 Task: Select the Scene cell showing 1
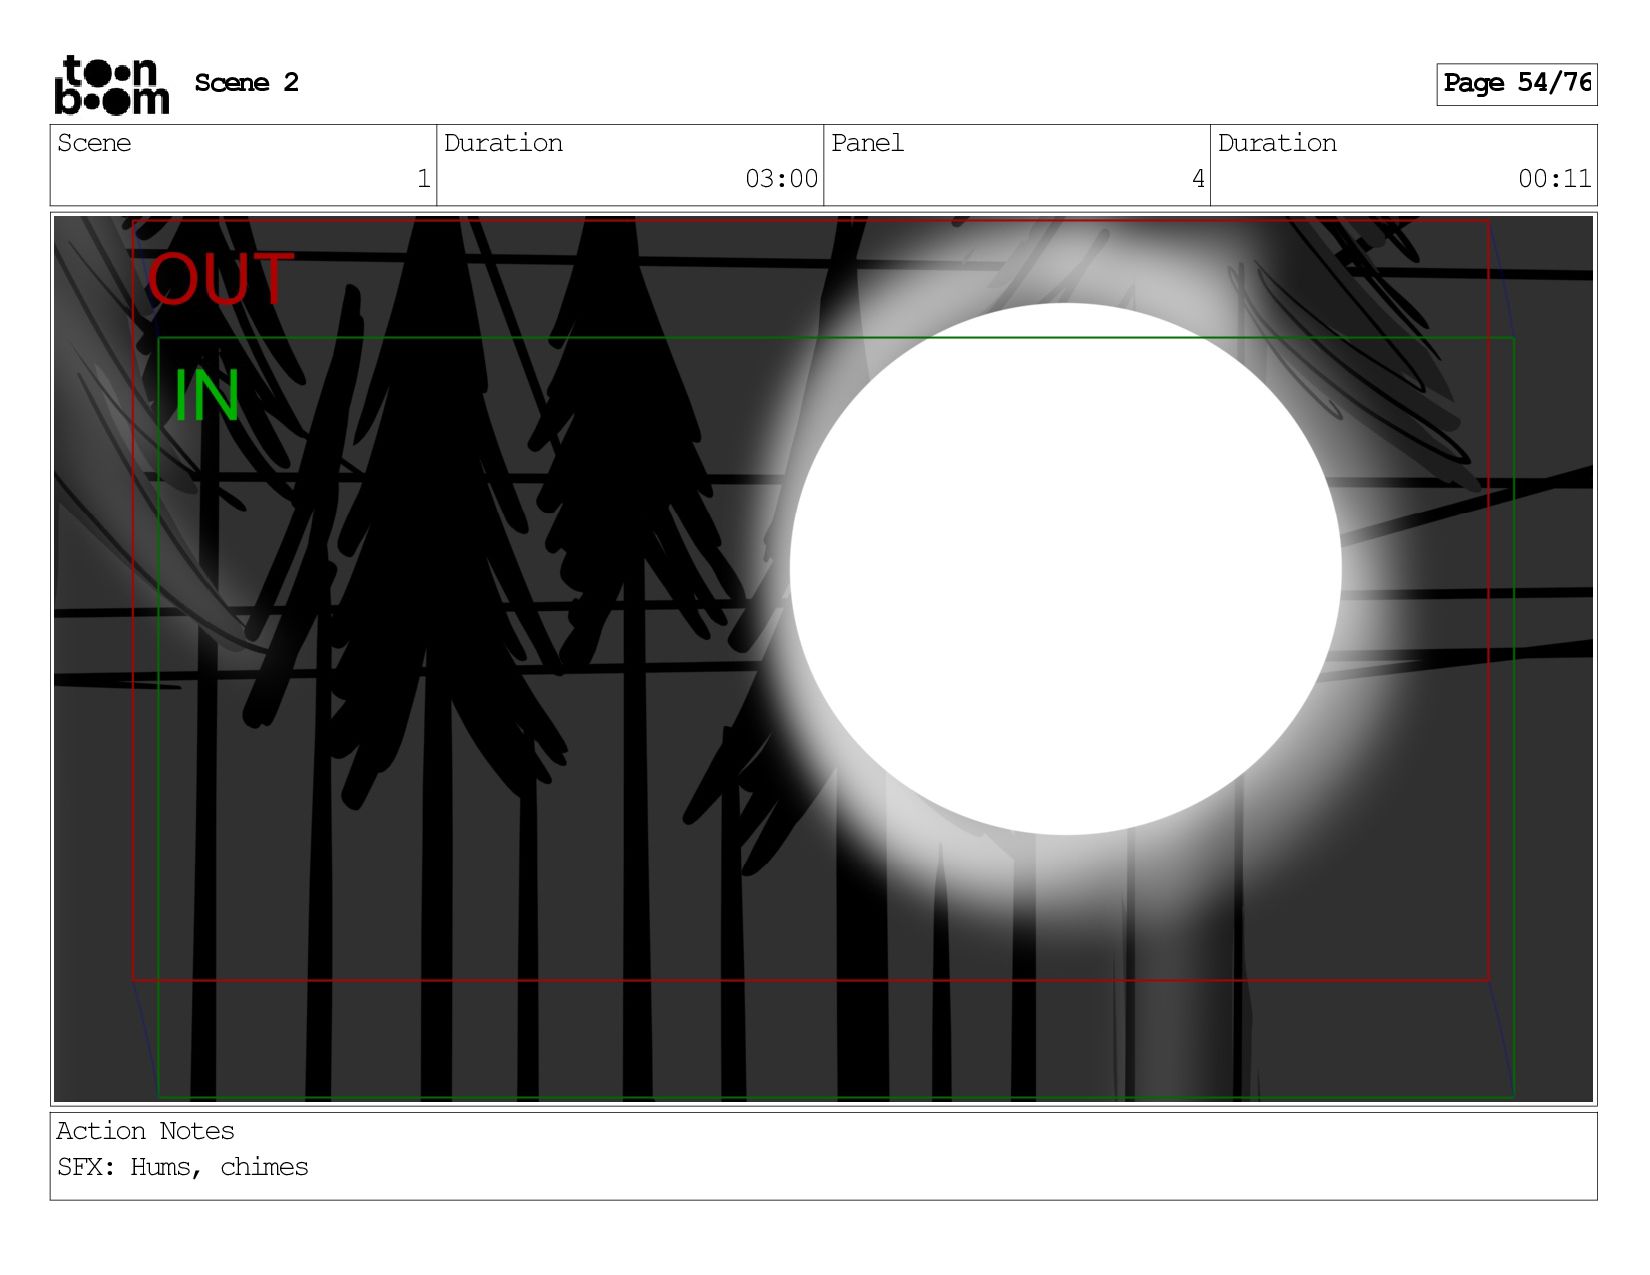[243, 165]
